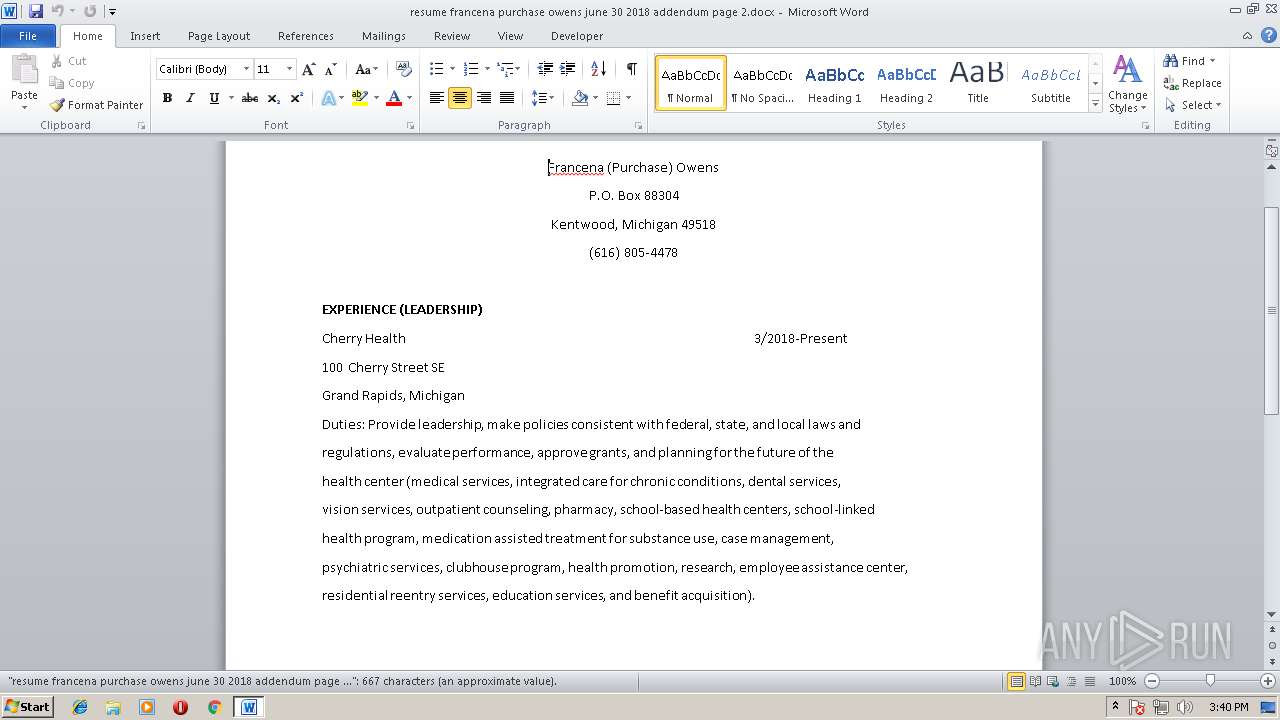Apply No Spacing style

(x=762, y=83)
